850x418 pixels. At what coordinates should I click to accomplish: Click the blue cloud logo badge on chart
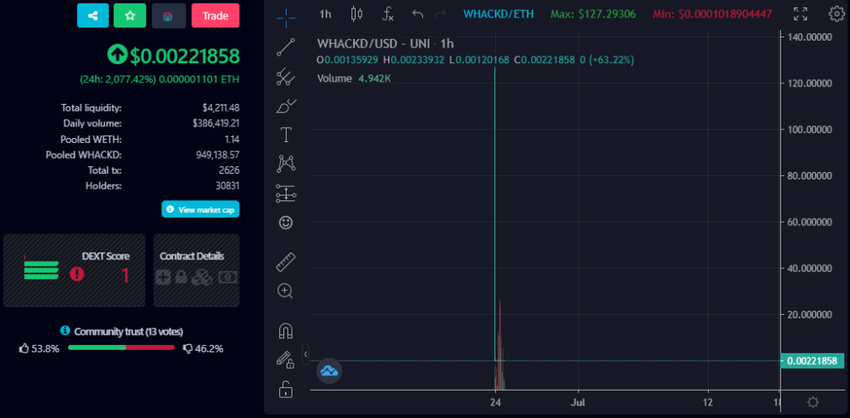point(329,371)
